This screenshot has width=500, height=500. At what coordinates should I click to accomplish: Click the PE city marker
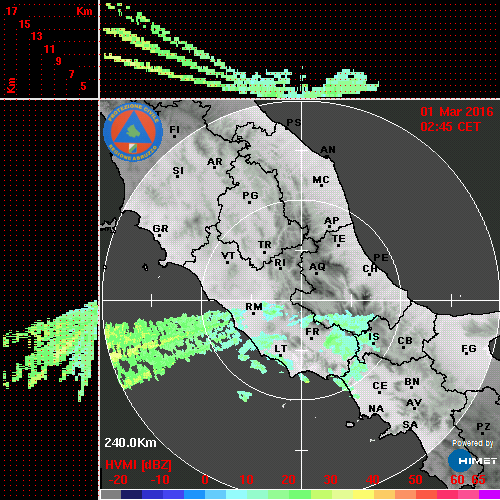(x=381, y=258)
